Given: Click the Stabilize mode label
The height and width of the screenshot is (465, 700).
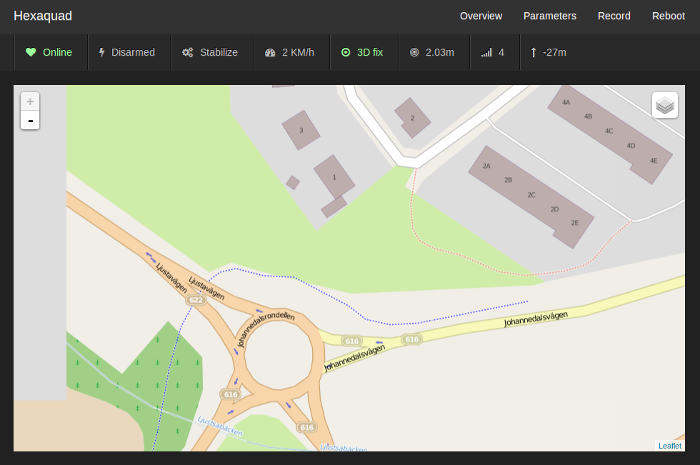Looking at the screenshot, I should [x=219, y=52].
